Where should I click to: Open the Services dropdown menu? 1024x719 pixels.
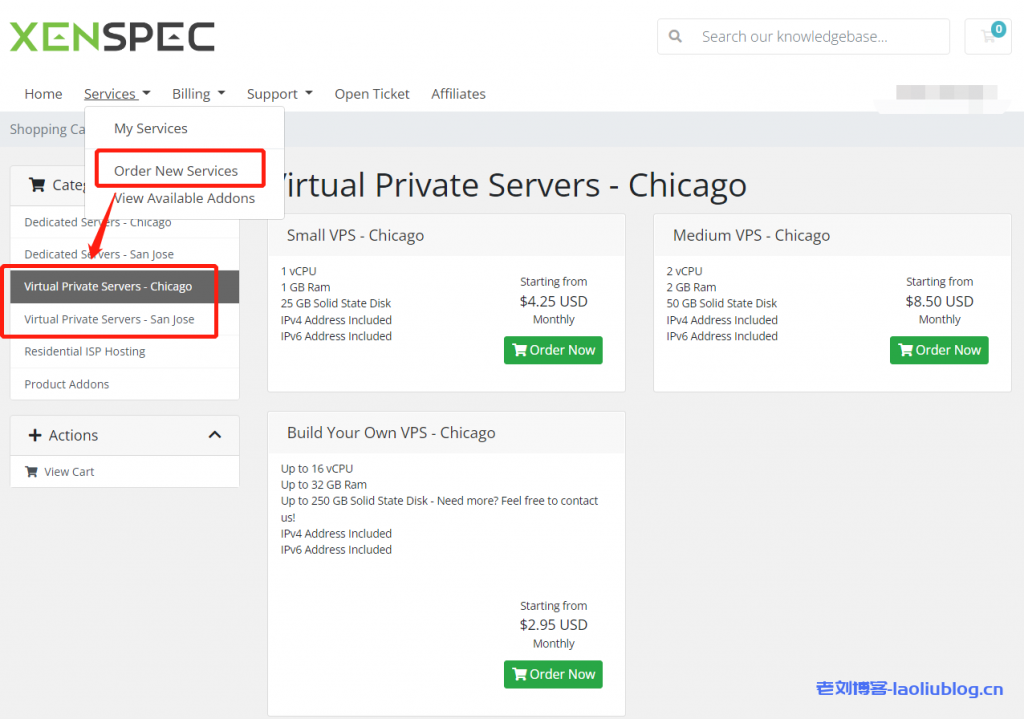coord(117,94)
